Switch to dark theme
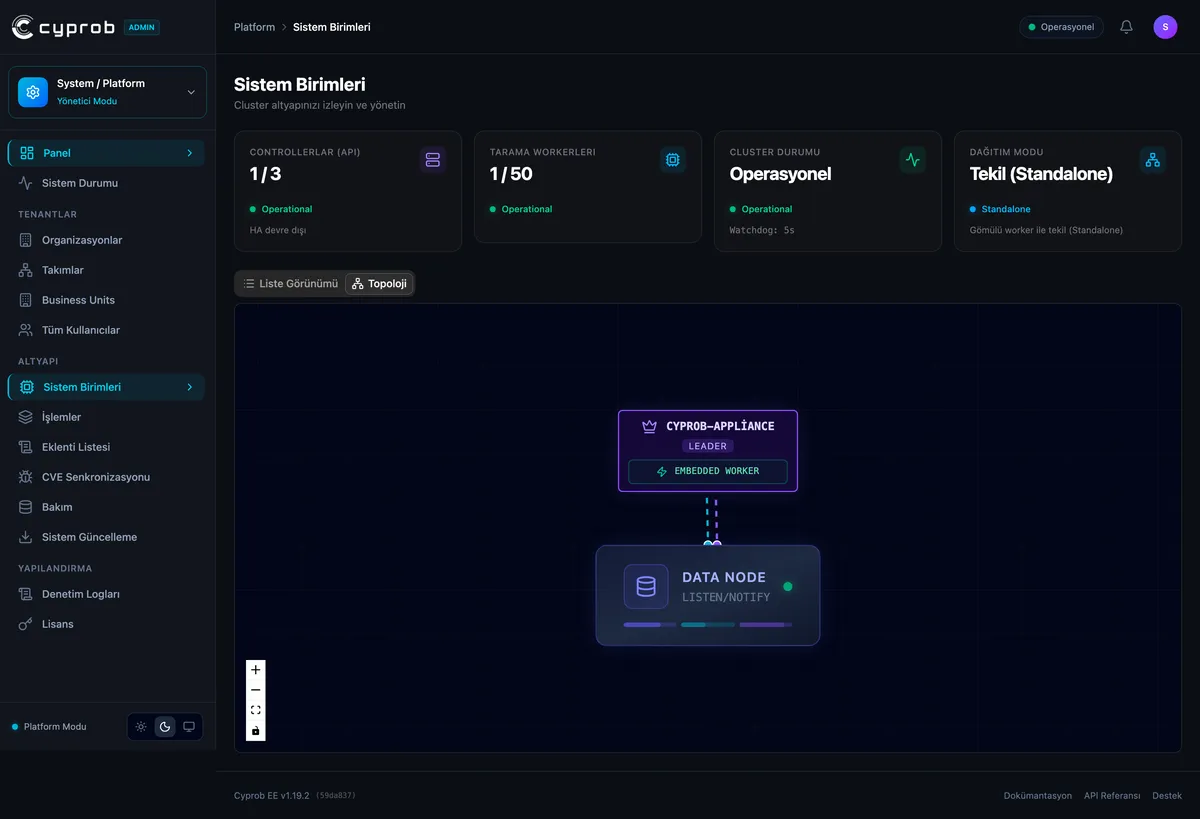Viewport: 1200px width, 819px height. (x=165, y=727)
